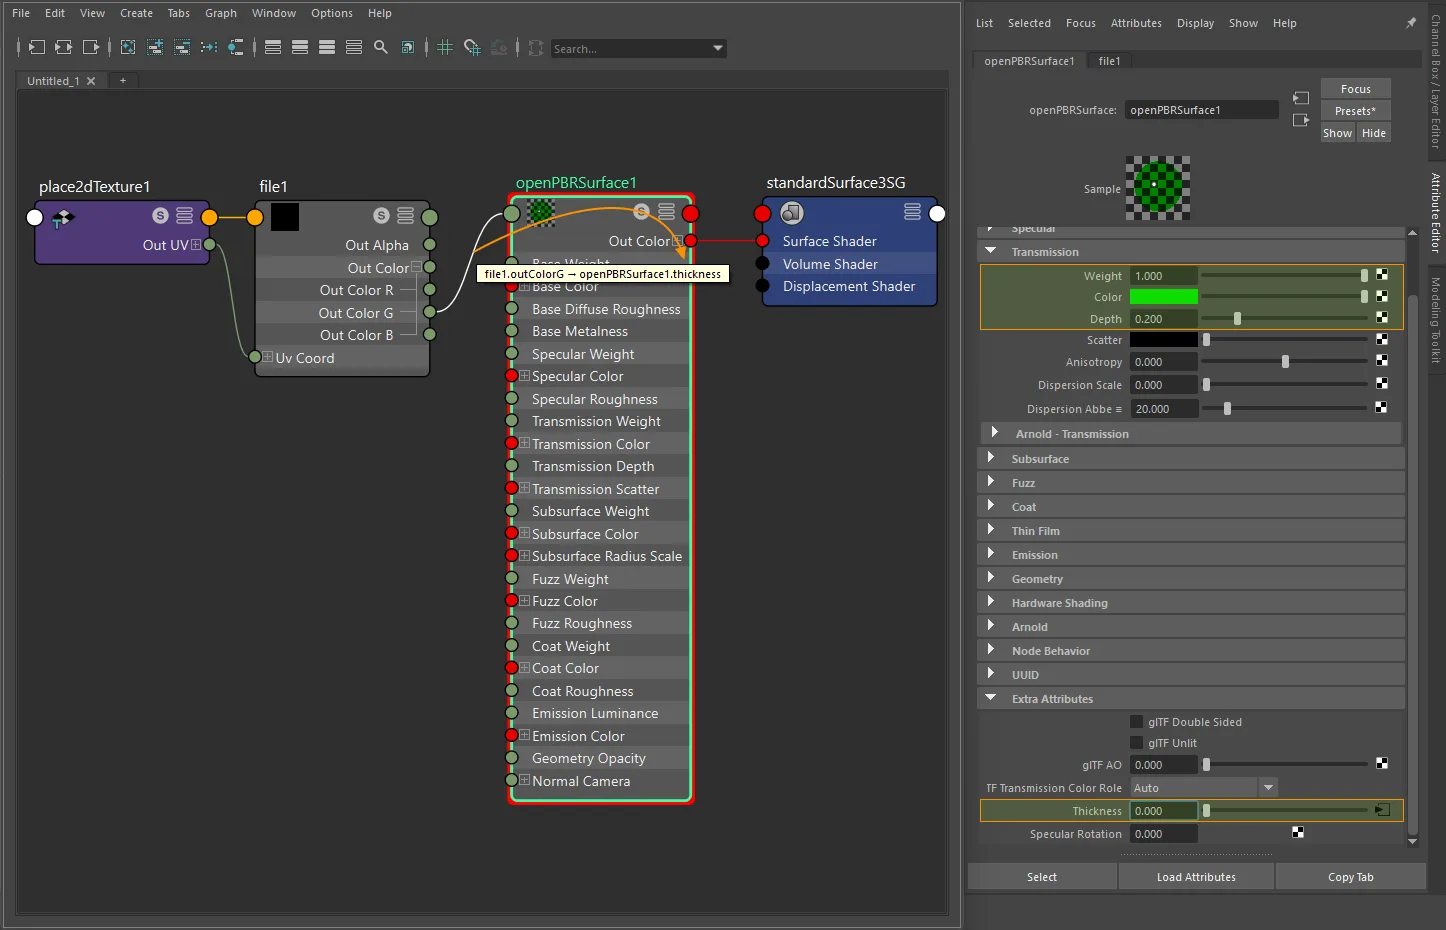This screenshot has height=930, width=1446.
Task: Expand the Thin Film section
Action: pos(991,529)
